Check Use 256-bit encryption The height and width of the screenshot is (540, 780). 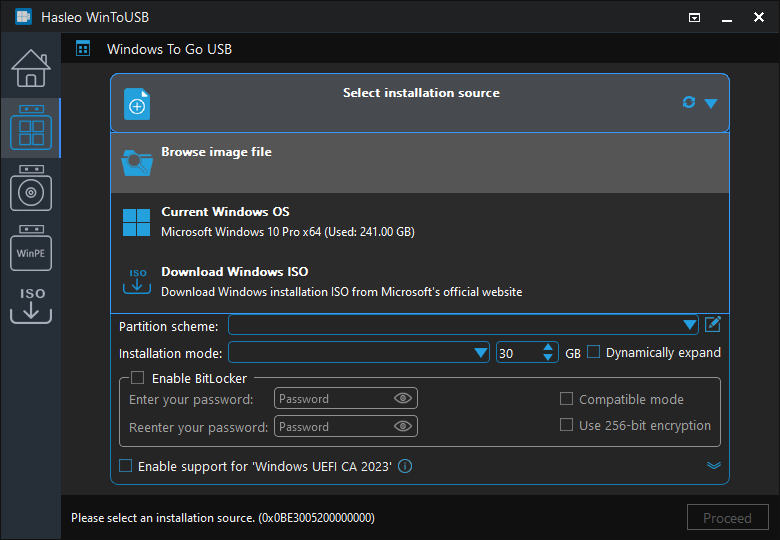pos(566,425)
